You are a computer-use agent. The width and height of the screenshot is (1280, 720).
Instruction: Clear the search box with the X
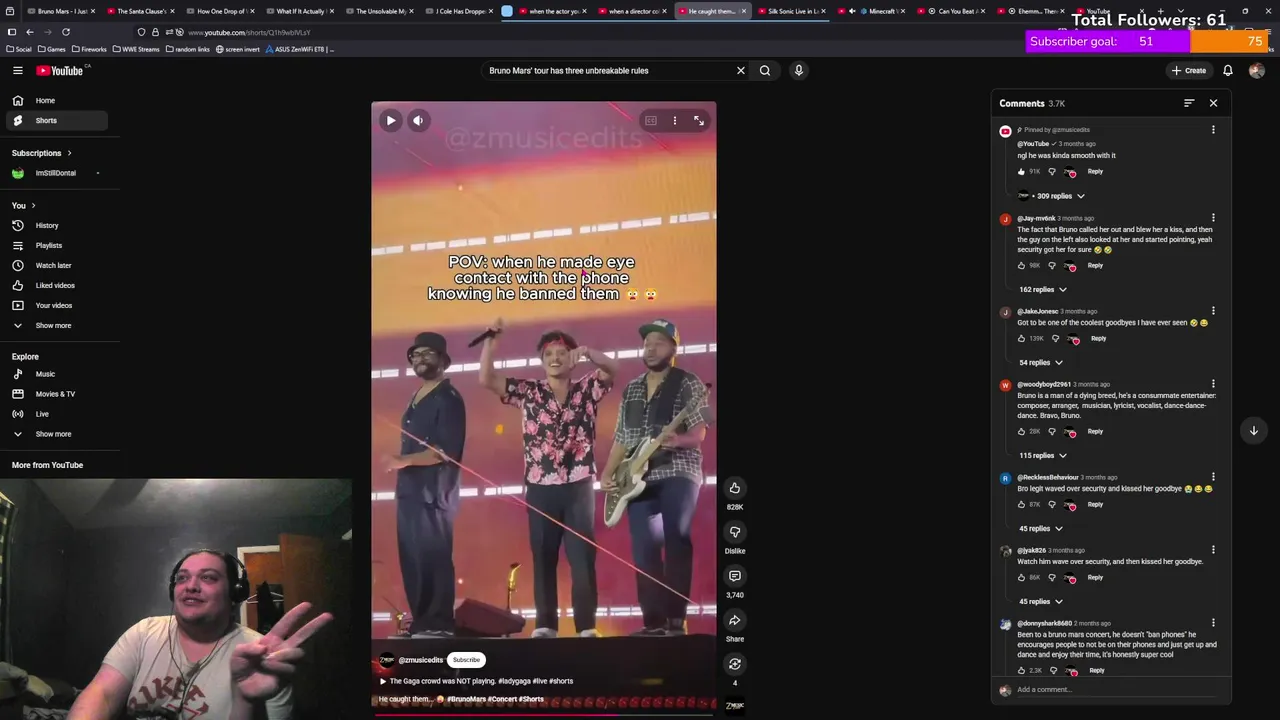[741, 70]
